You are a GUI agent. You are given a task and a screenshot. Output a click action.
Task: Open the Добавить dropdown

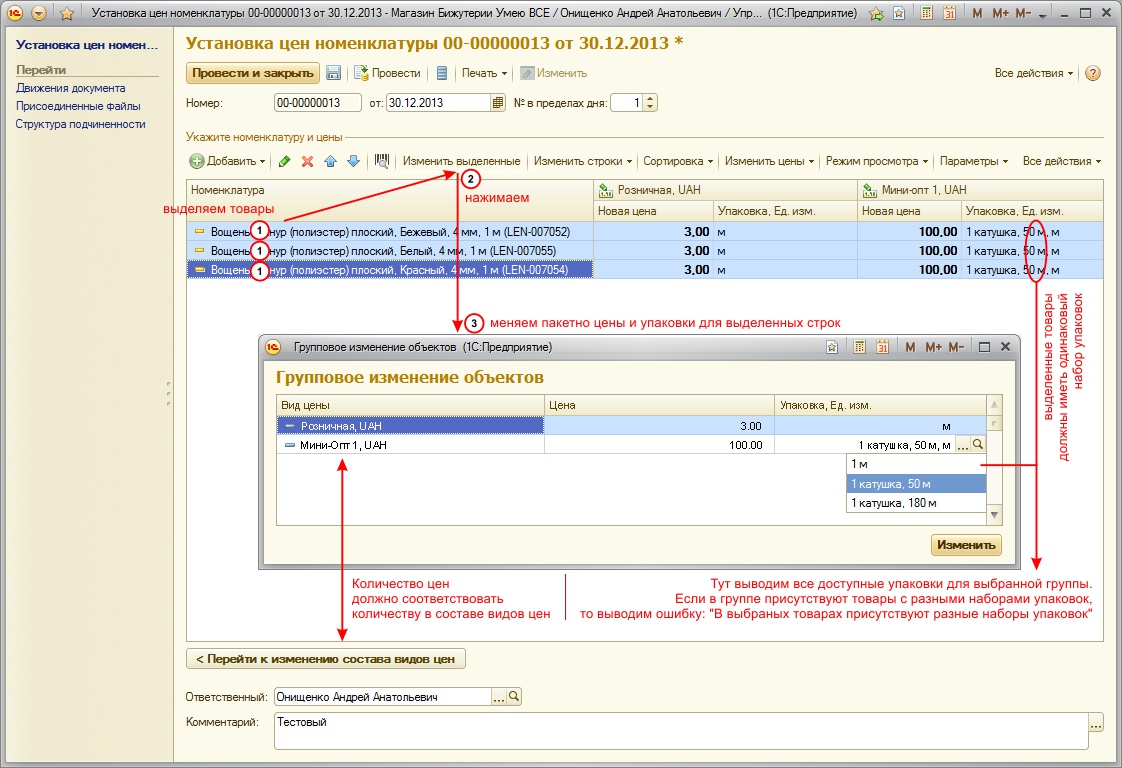coord(228,161)
